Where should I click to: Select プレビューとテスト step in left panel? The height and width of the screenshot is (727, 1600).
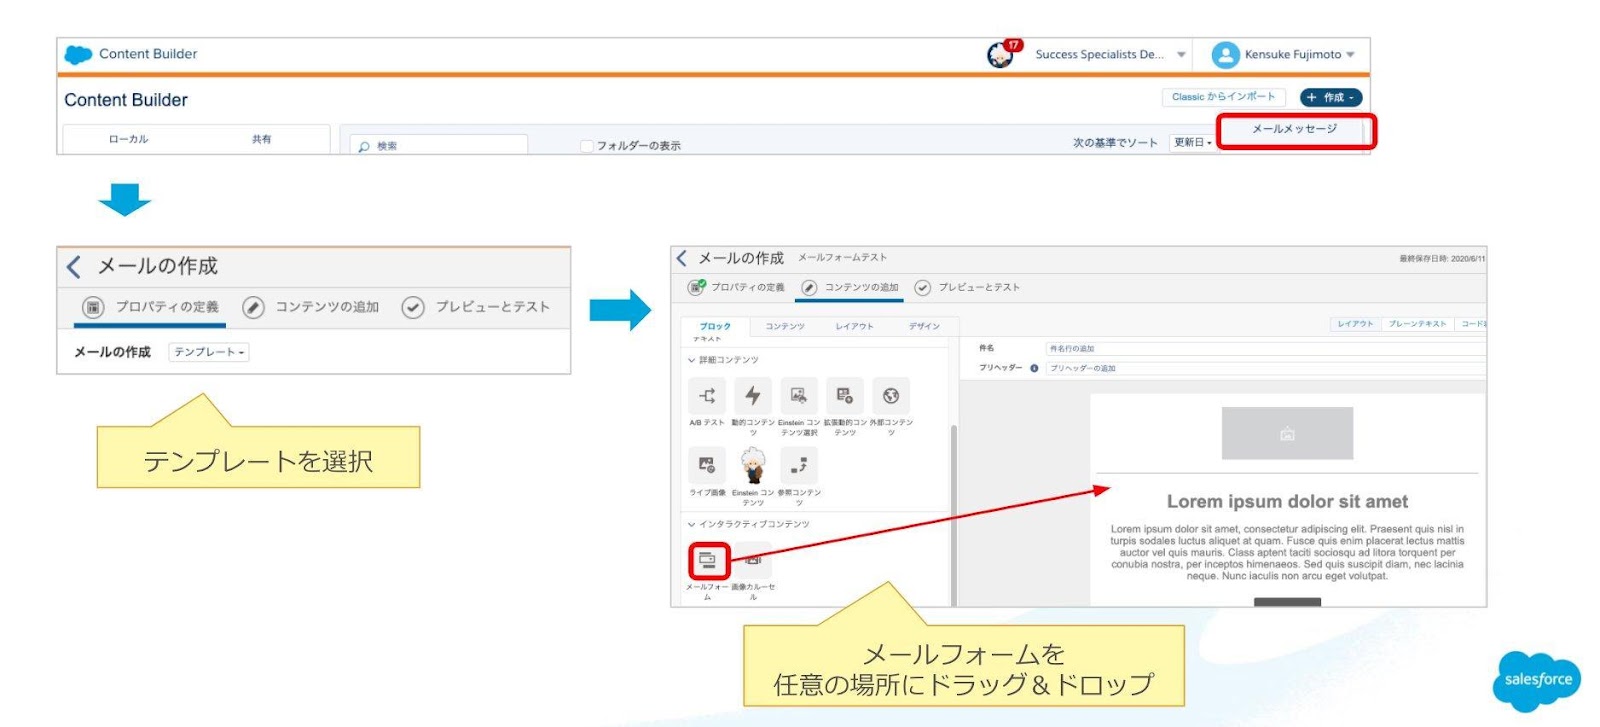tap(476, 307)
